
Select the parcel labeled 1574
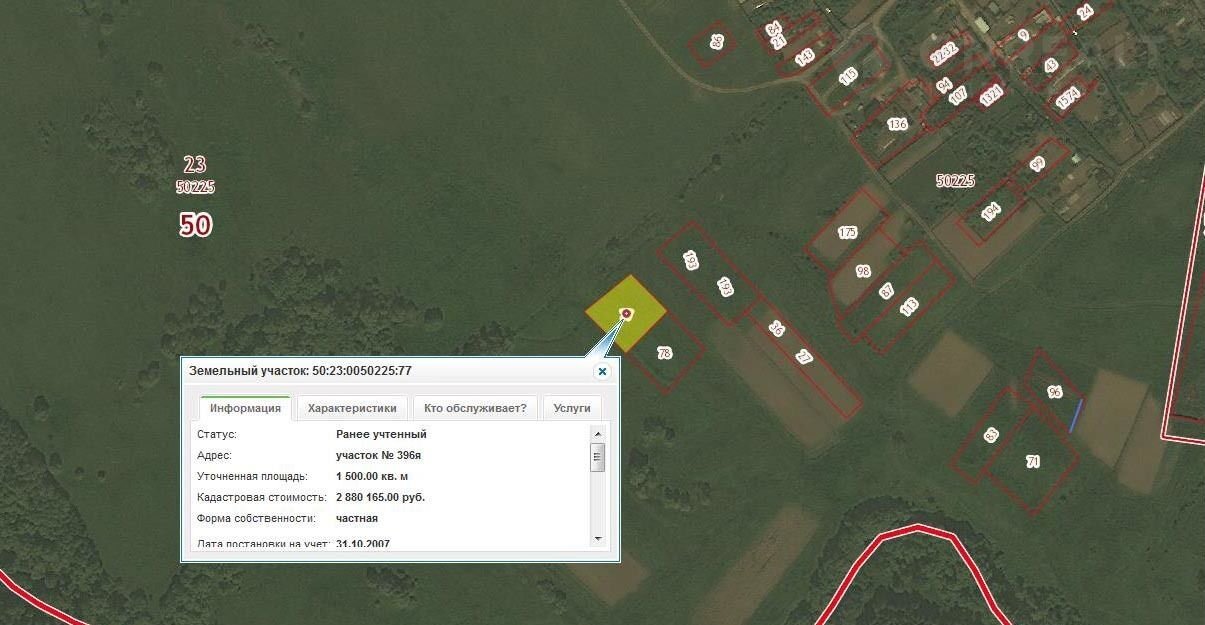[1068, 98]
